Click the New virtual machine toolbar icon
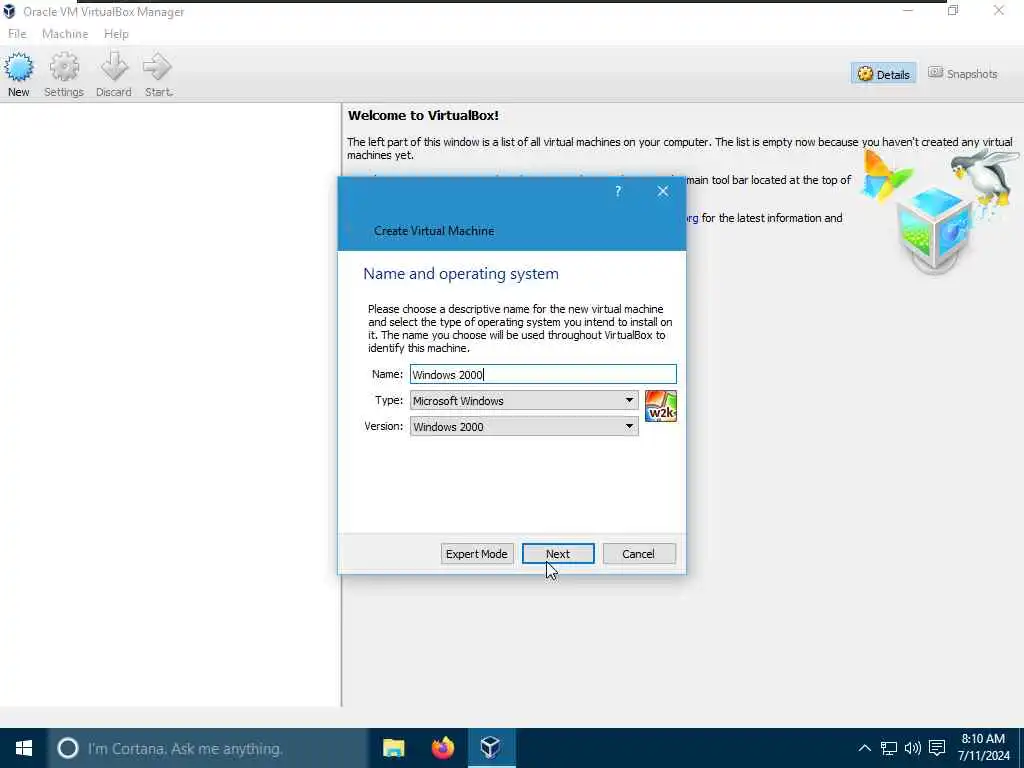Screen dimensions: 1024x768 click(x=19, y=74)
